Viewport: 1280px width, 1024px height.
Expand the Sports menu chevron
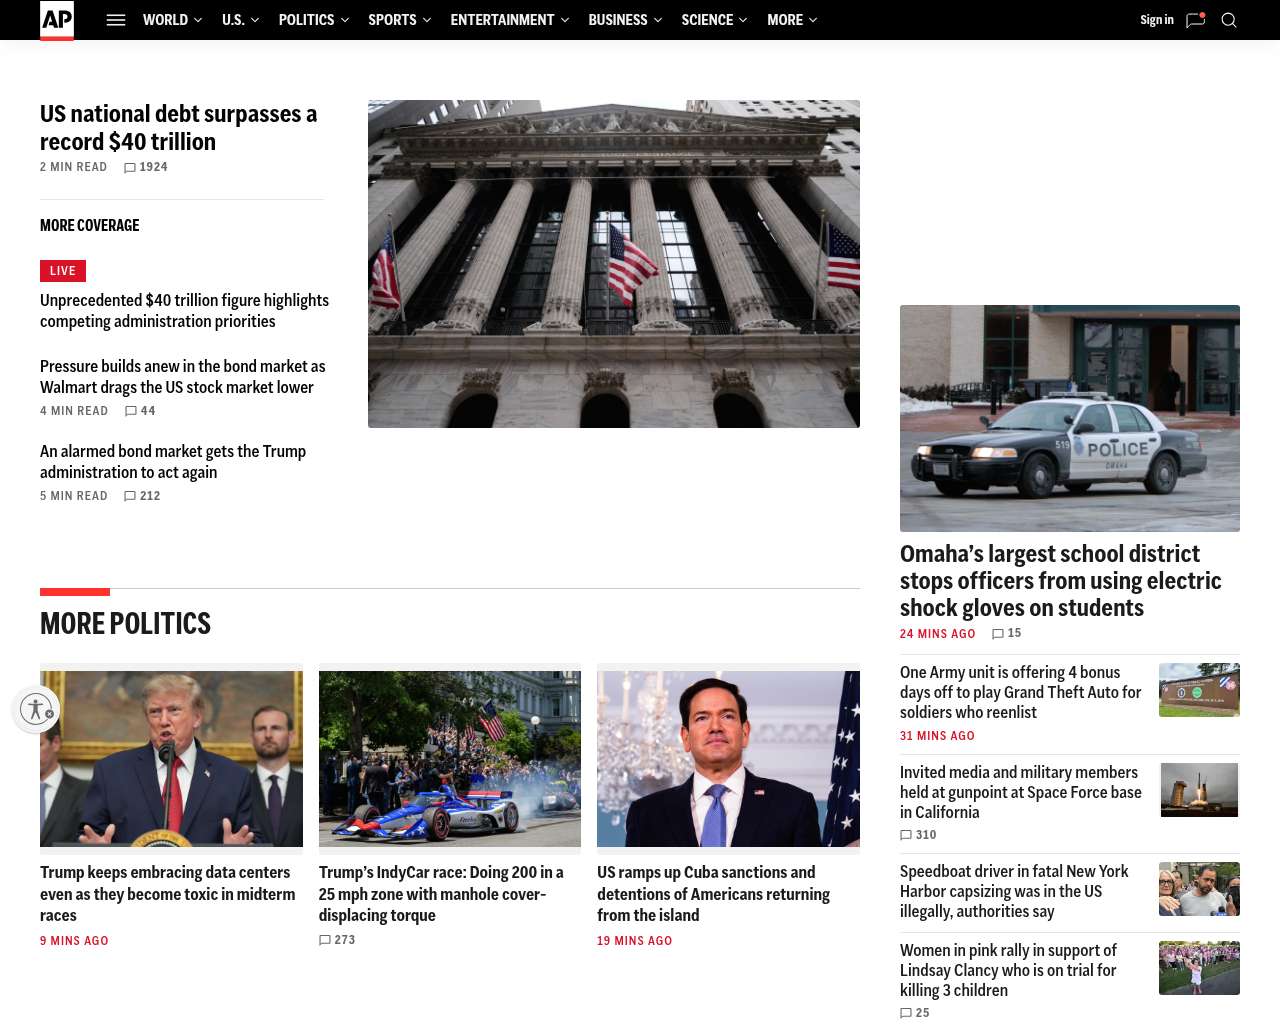427,20
